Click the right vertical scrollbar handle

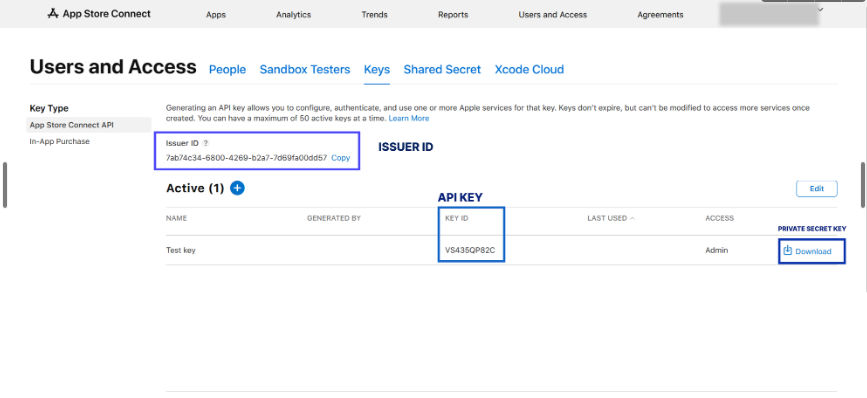pos(863,185)
